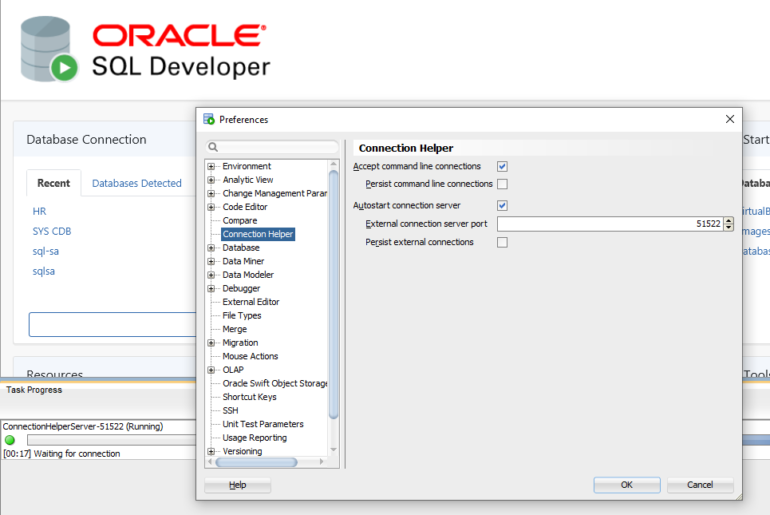This screenshot has height=515, width=770.
Task: Open Shortcut Keys preferences
Action: pos(249,397)
